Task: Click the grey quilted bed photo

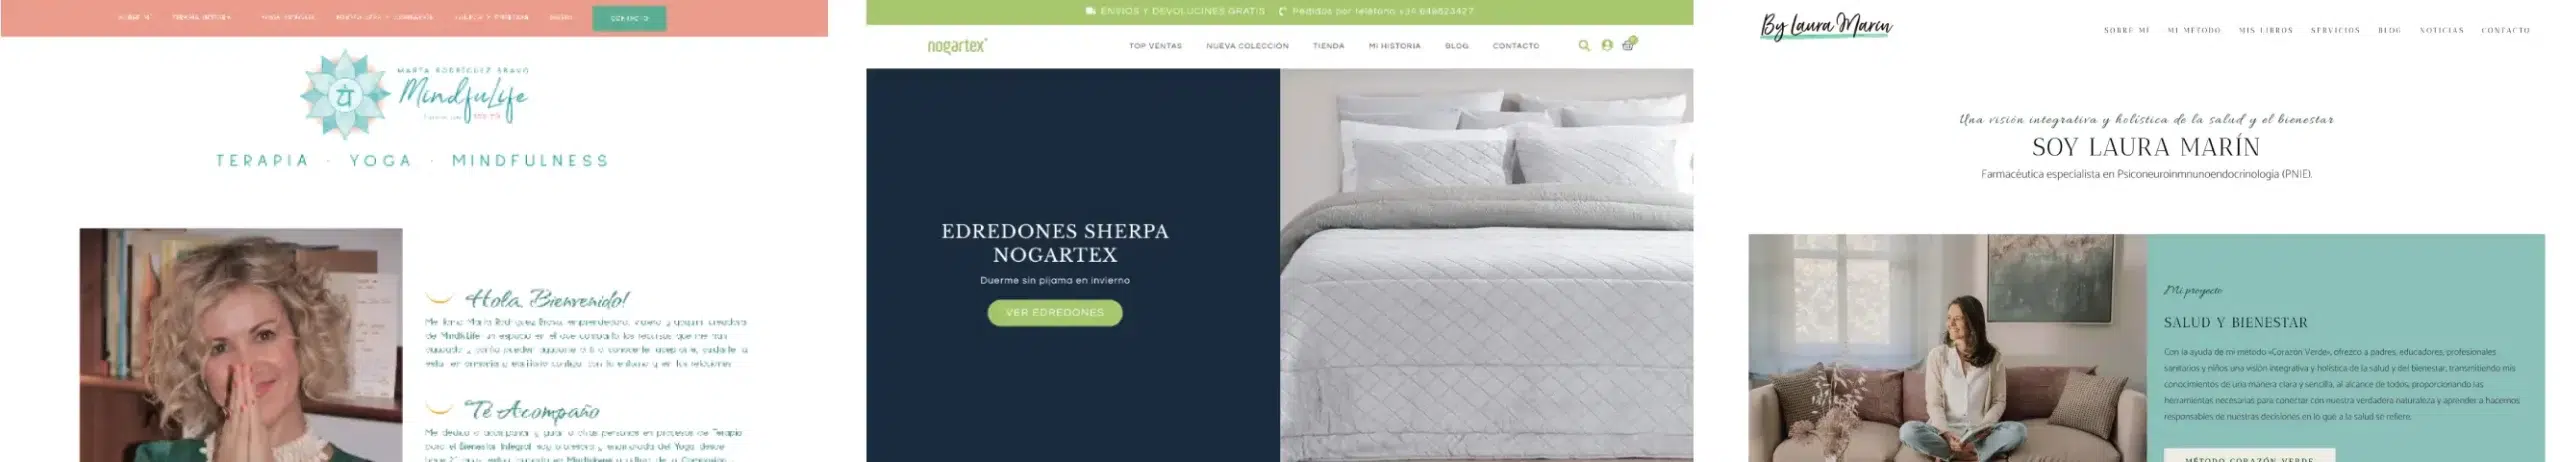Action: tap(1486, 265)
